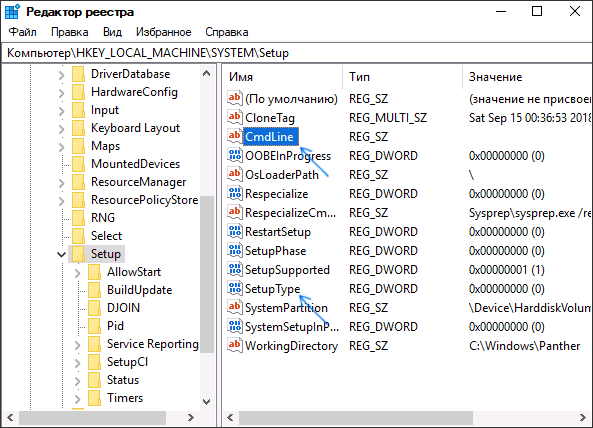
Task: Click the CmdLine string value icon
Action: (x=234, y=136)
